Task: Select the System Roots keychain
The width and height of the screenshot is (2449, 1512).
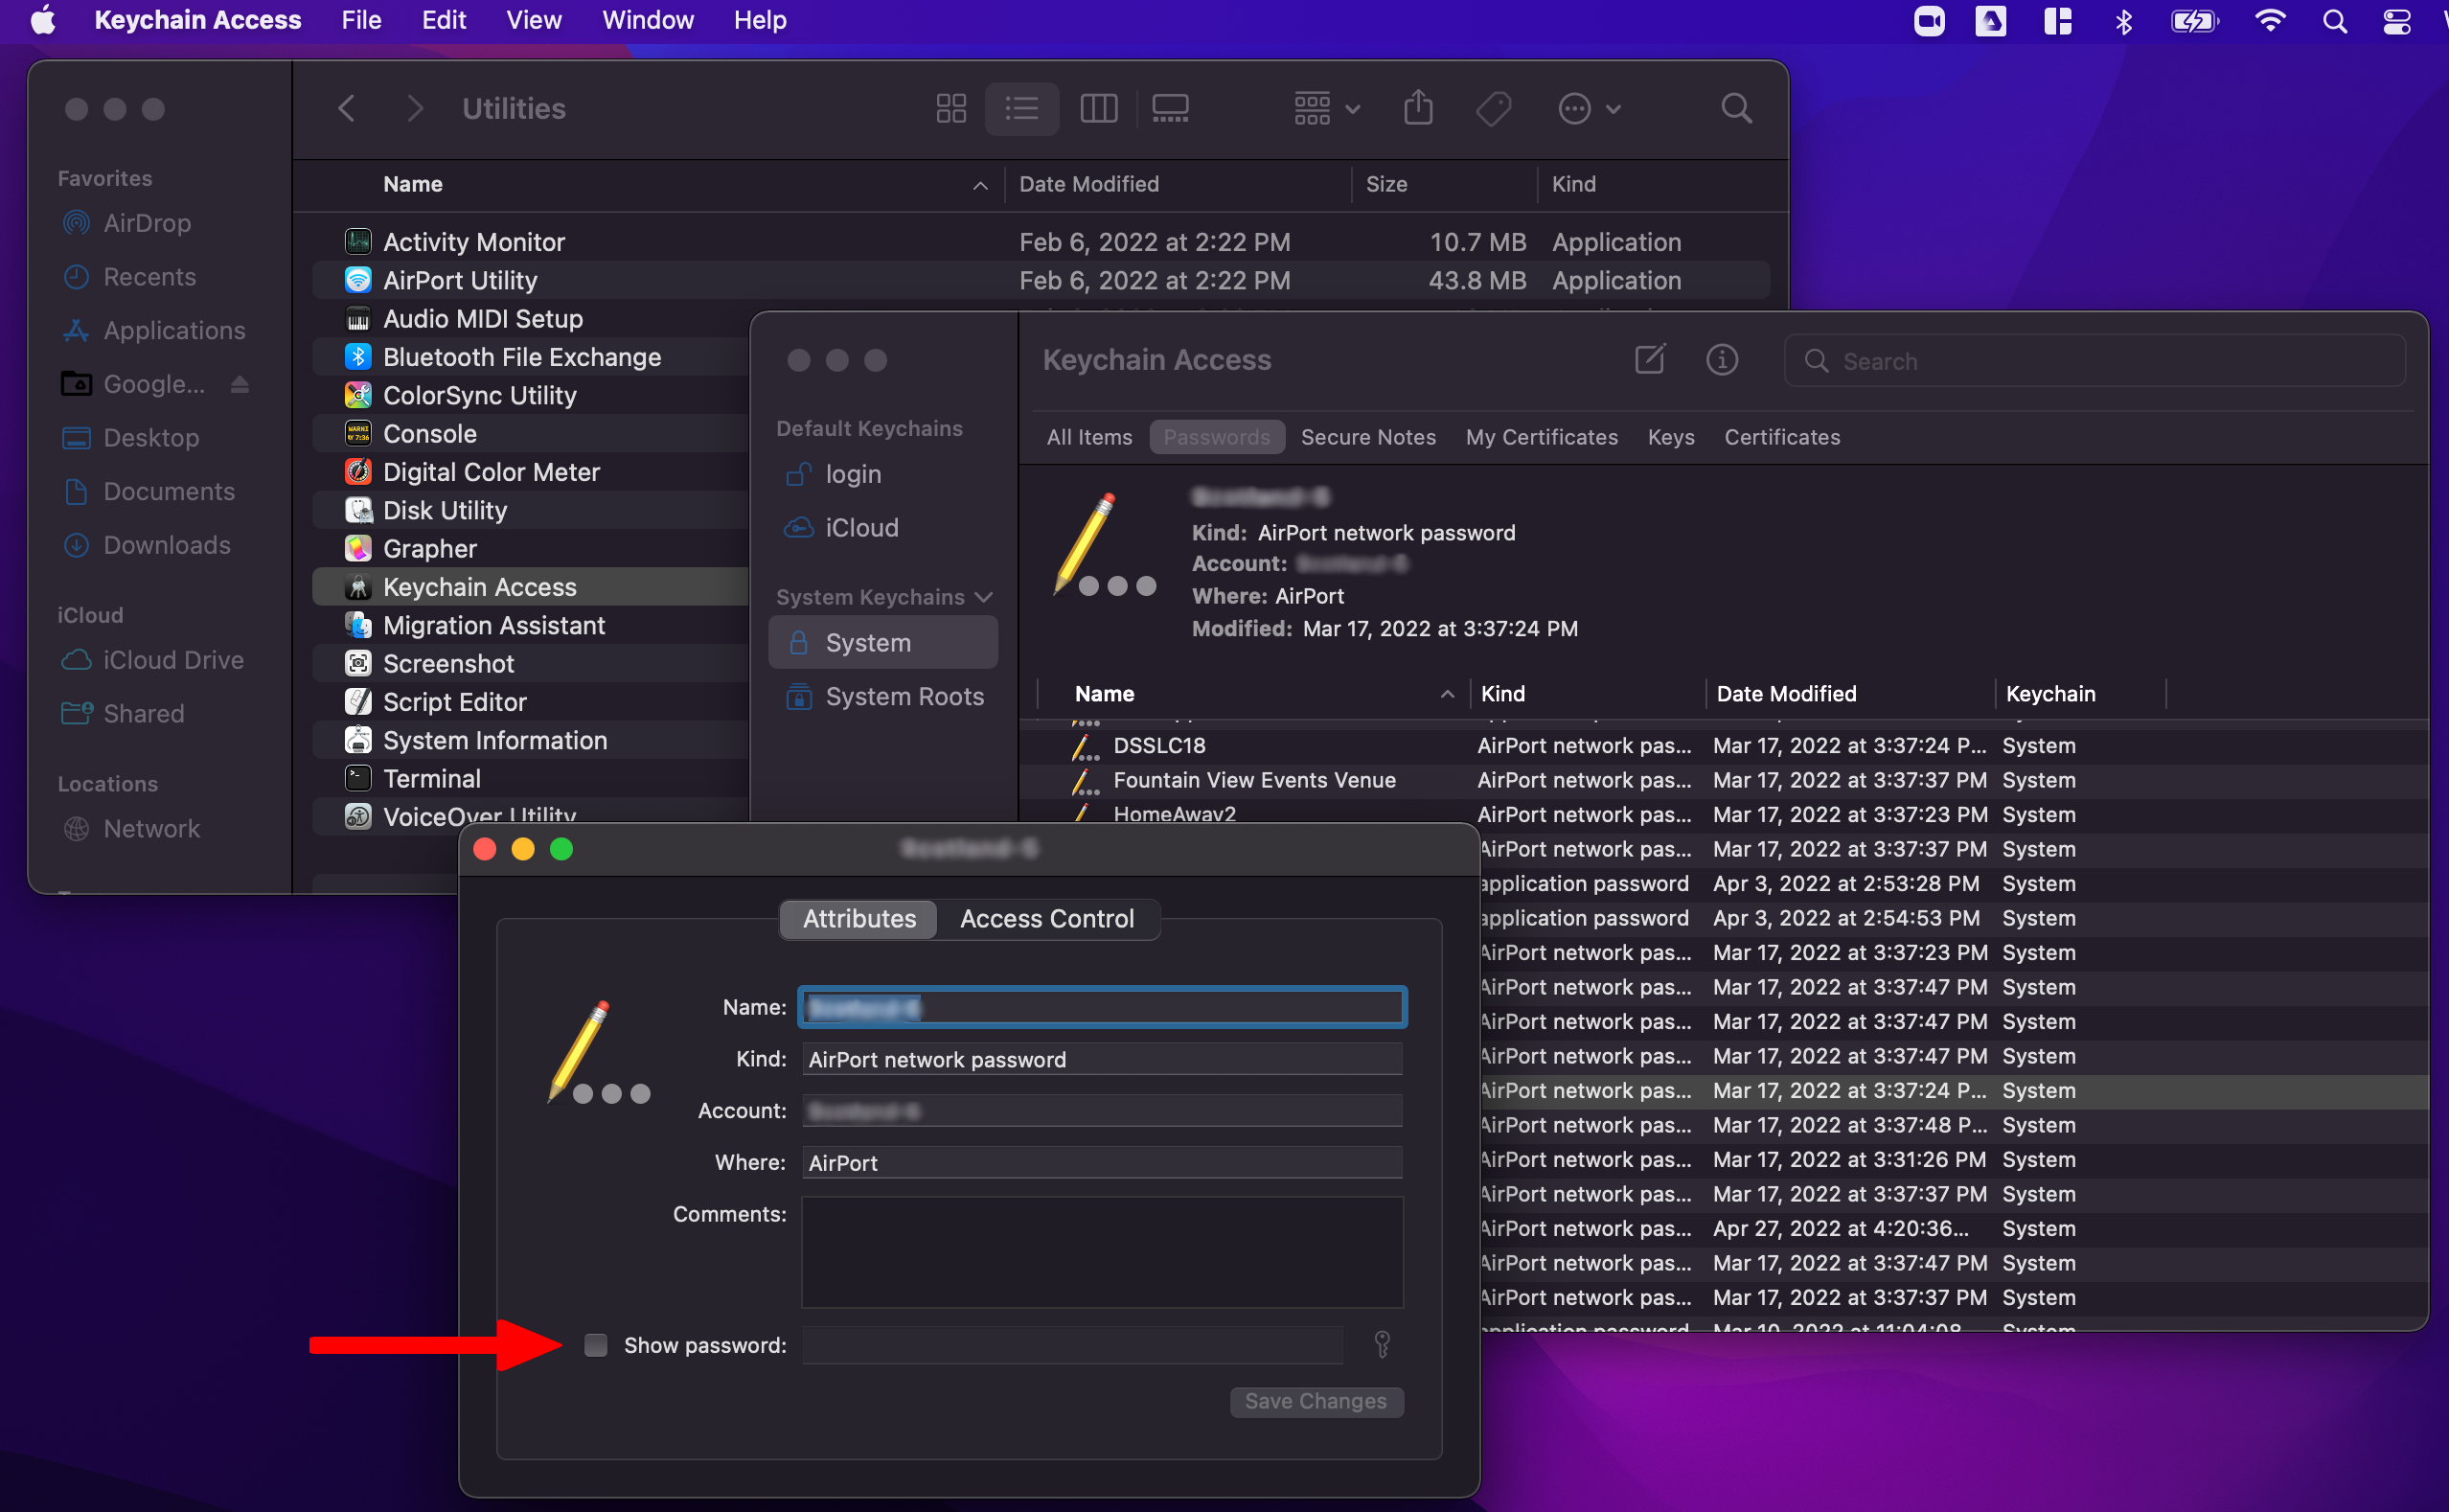Action: 883,696
